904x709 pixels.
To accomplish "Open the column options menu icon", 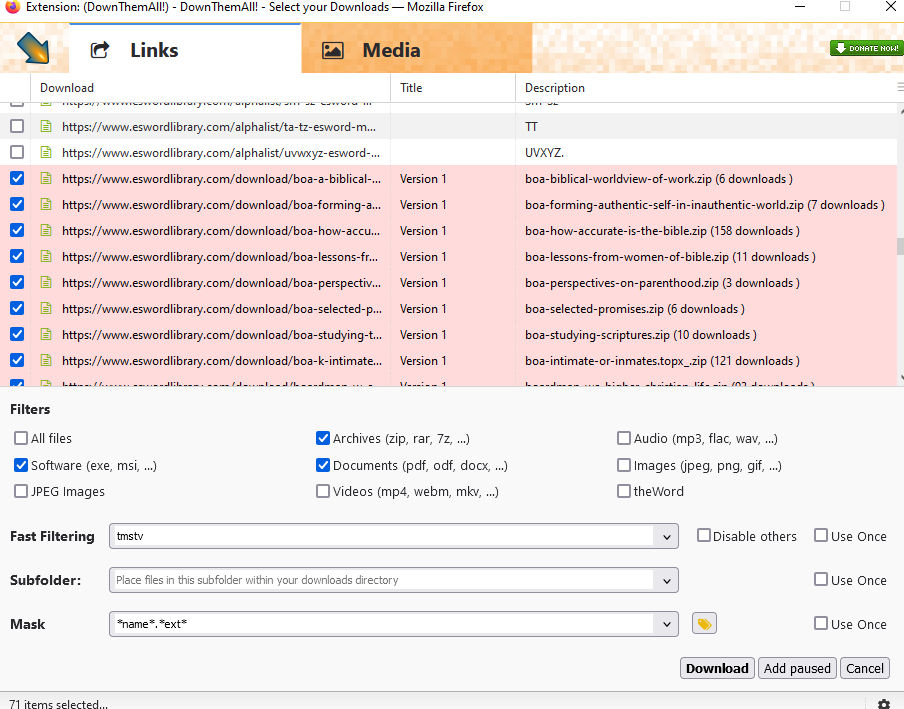I will (900, 87).
